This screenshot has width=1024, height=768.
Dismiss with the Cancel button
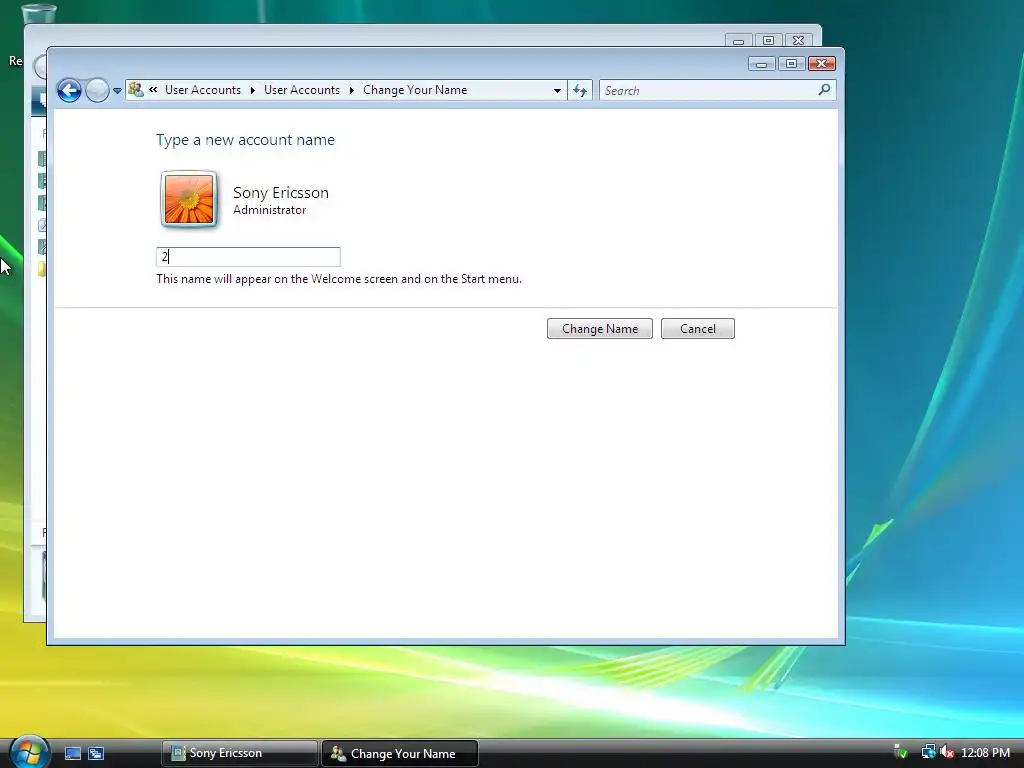tap(697, 328)
